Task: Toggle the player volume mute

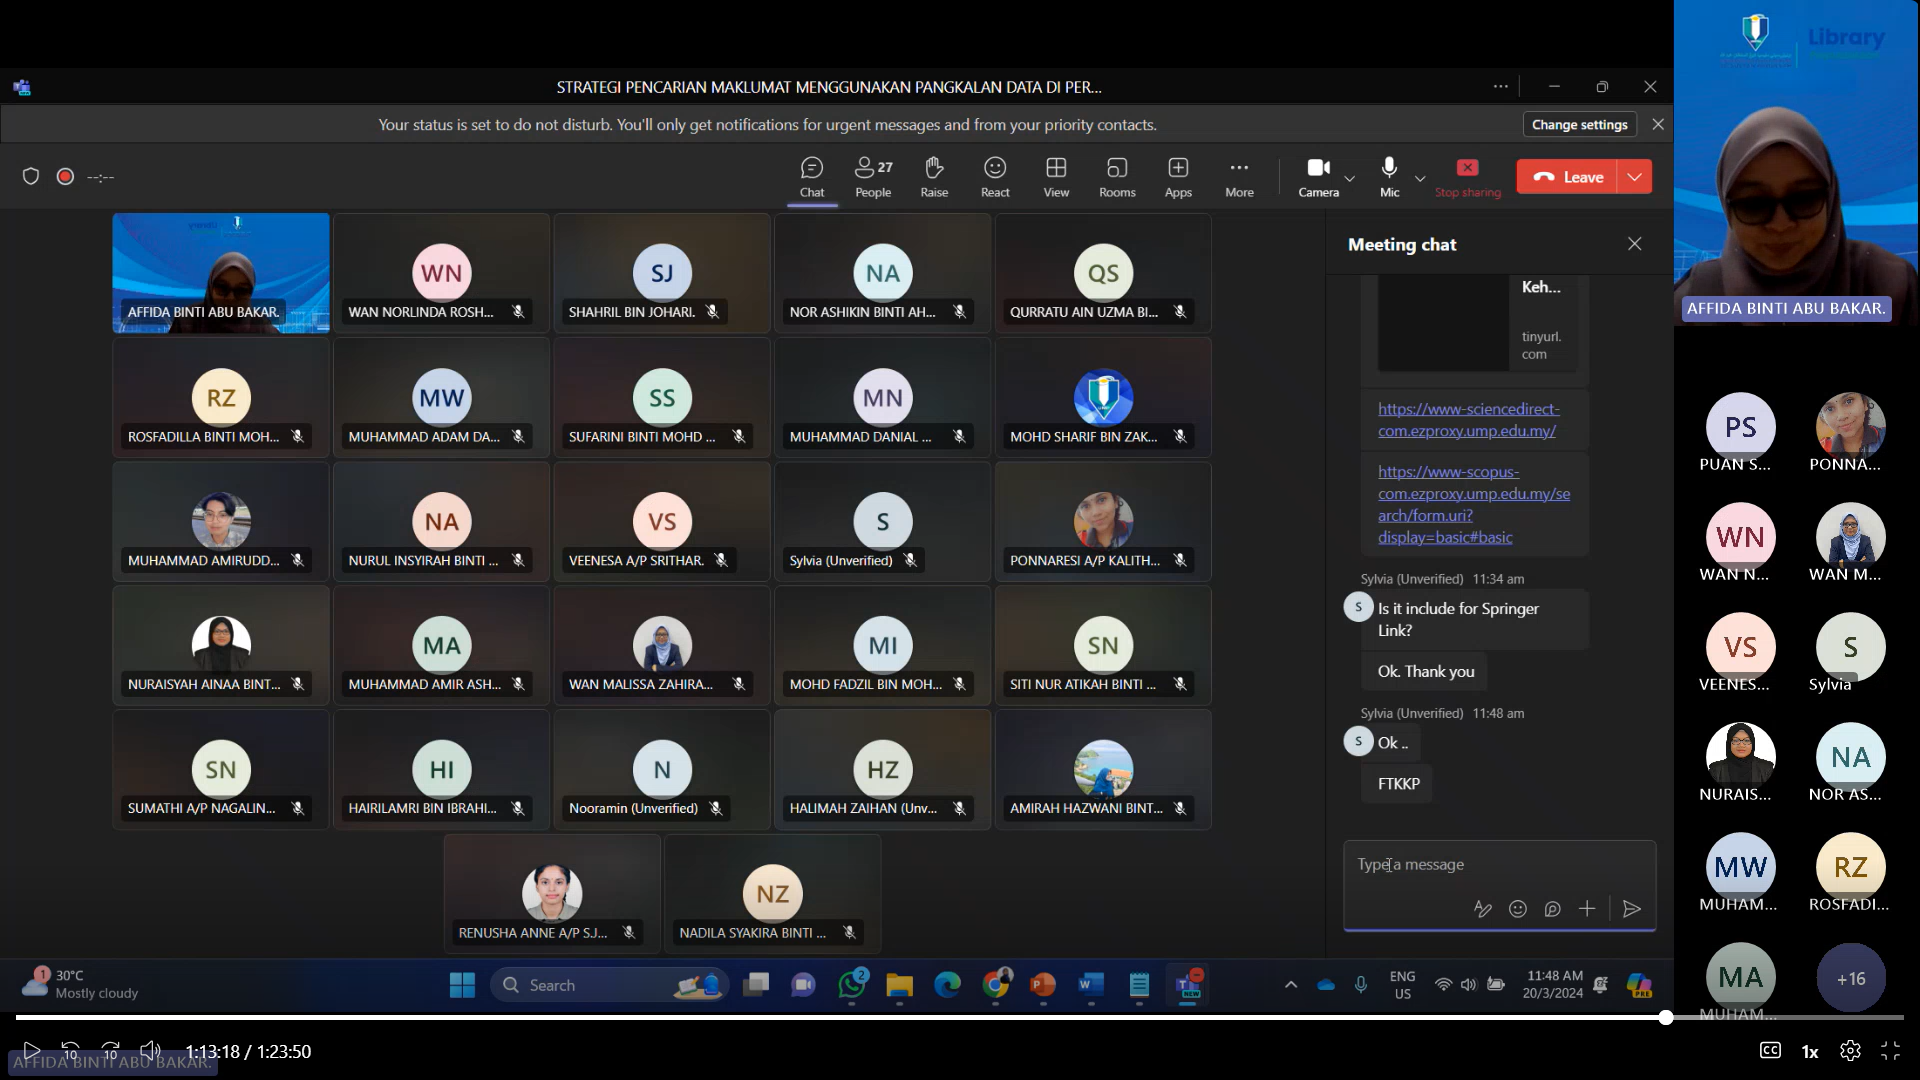Action: pyautogui.click(x=150, y=1051)
